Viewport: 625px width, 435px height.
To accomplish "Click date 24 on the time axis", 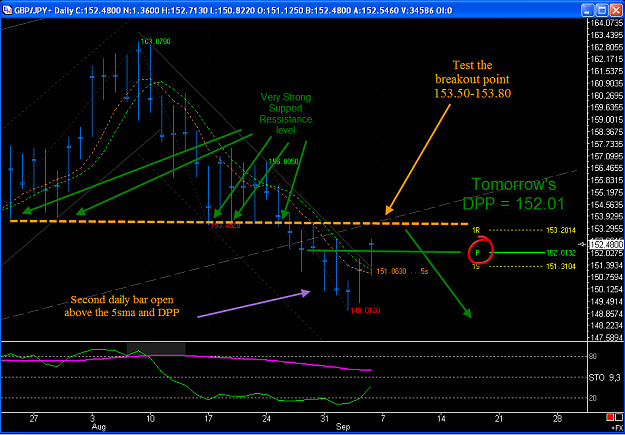I will [x=267, y=417].
